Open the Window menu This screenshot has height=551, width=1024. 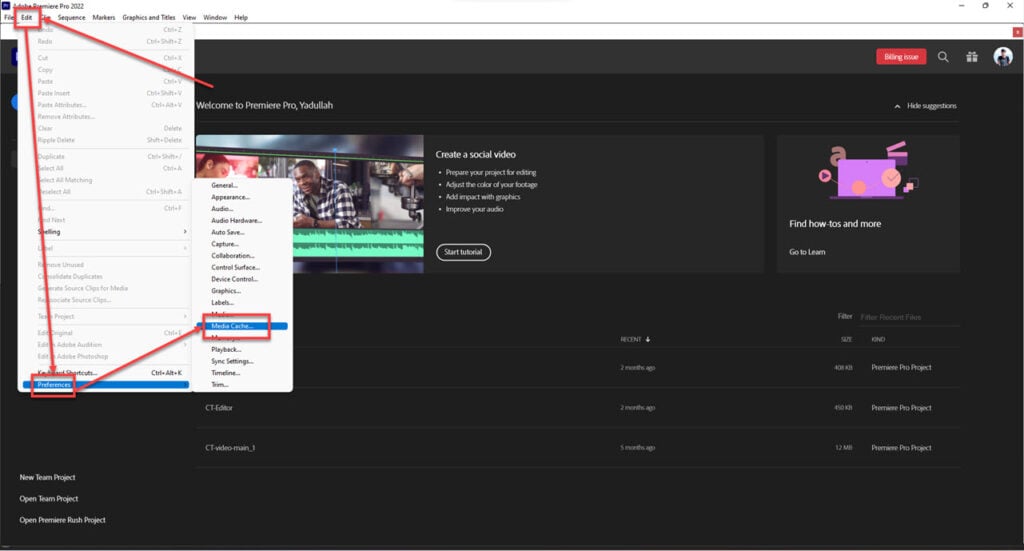[x=215, y=18]
